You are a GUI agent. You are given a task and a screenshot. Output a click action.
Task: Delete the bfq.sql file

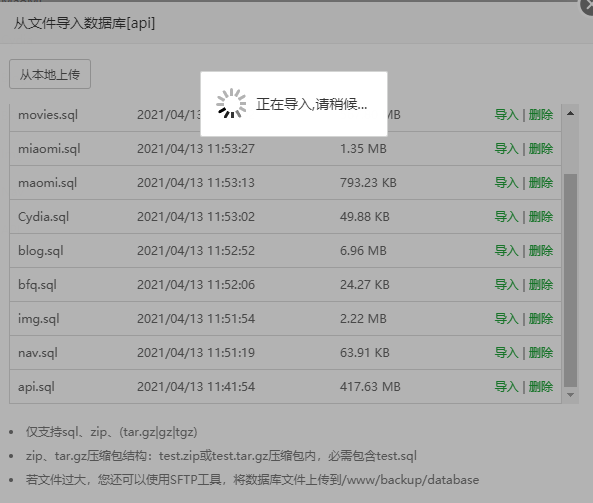tap(541, 285)
